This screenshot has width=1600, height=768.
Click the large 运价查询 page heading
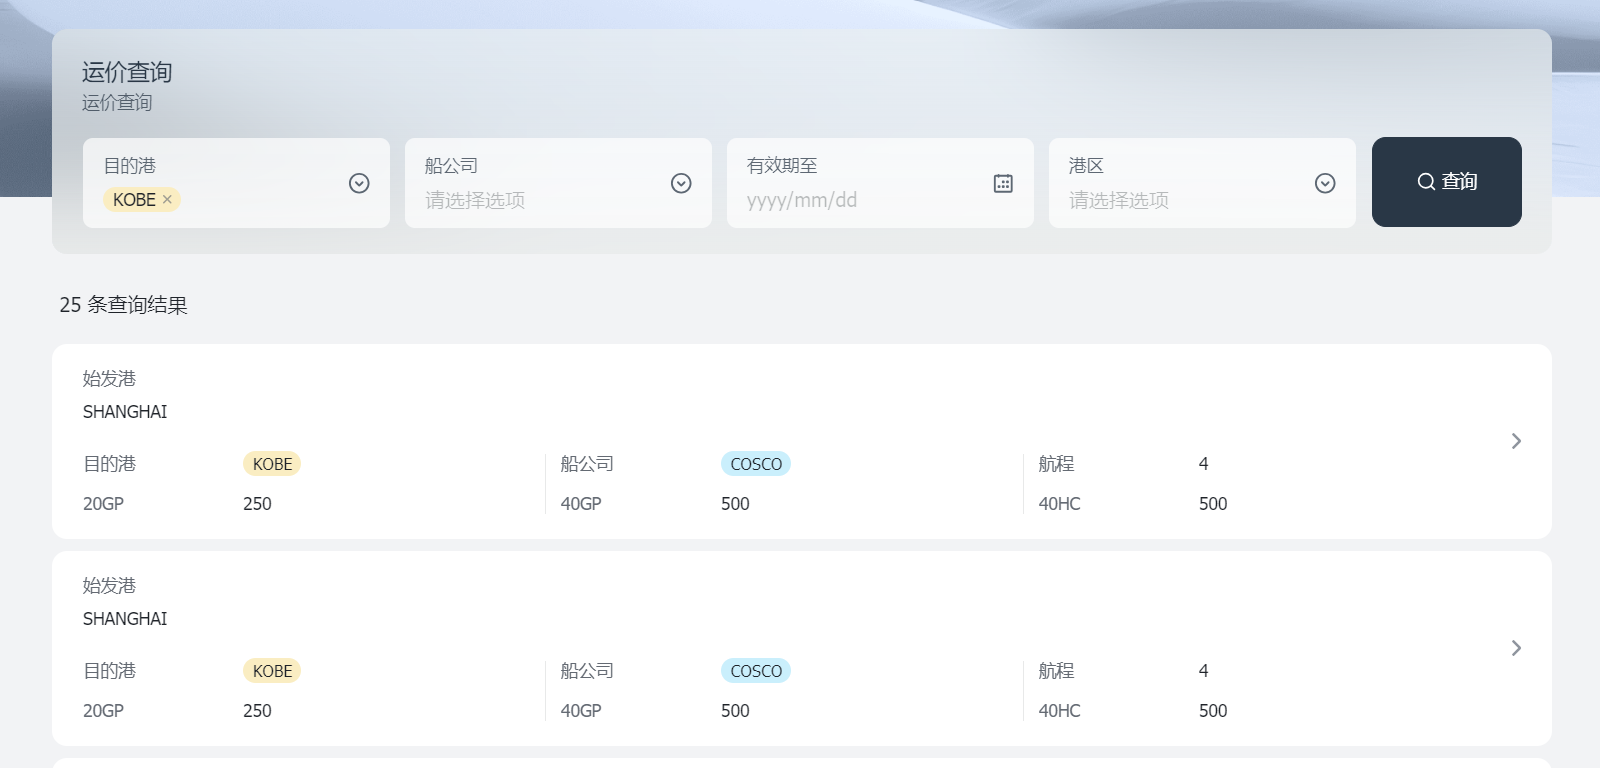pos(127,72)
